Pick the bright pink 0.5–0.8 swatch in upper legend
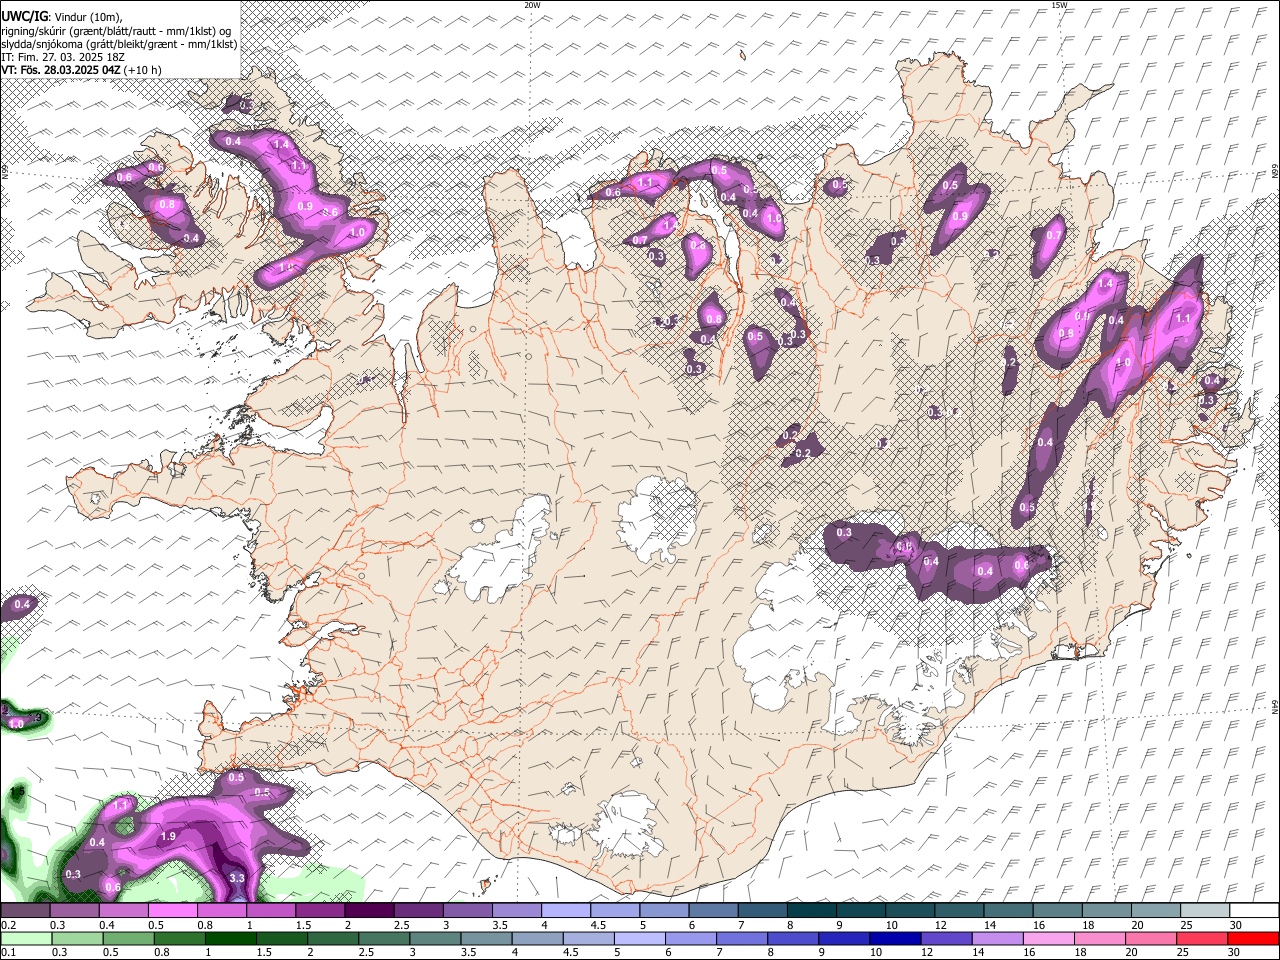This screenshot has height=960, width=1280. (172, 910)
